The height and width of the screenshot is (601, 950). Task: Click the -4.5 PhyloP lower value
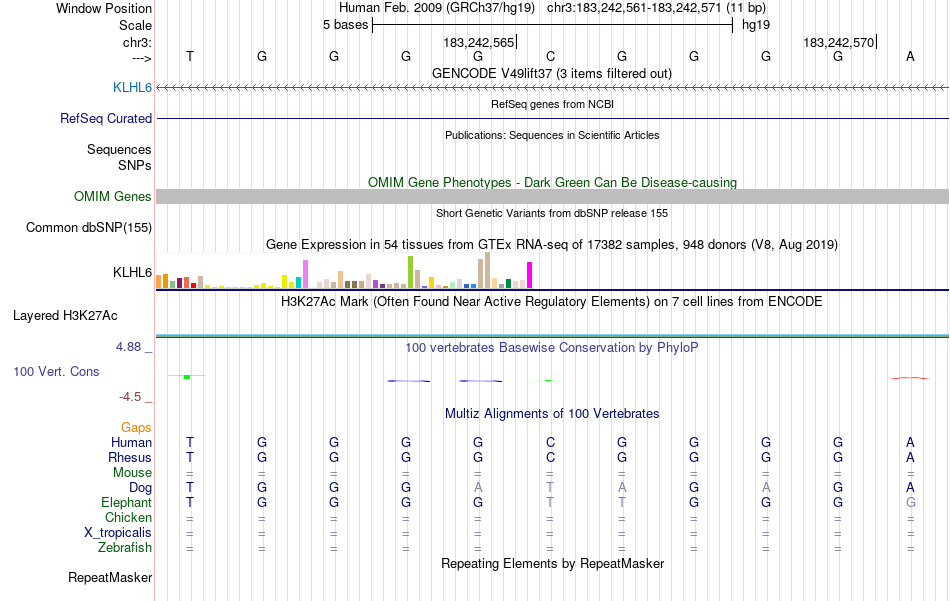130,397
